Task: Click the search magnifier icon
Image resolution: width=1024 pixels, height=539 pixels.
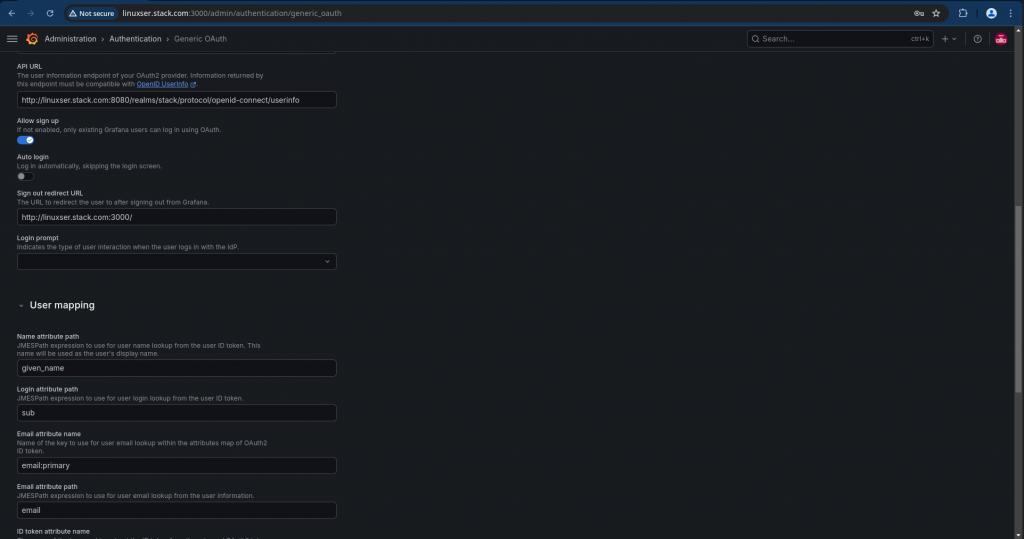Action: [x=756, y=39]
